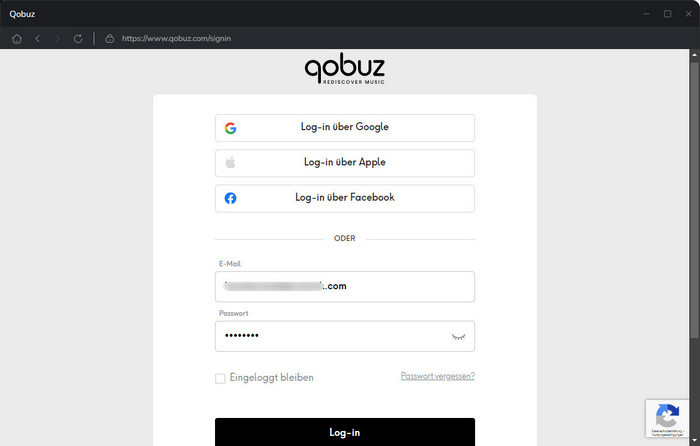Click the URL address bar text
Image resolution: width=700 pixels, height=446 pixels.
tap(176, 38)
